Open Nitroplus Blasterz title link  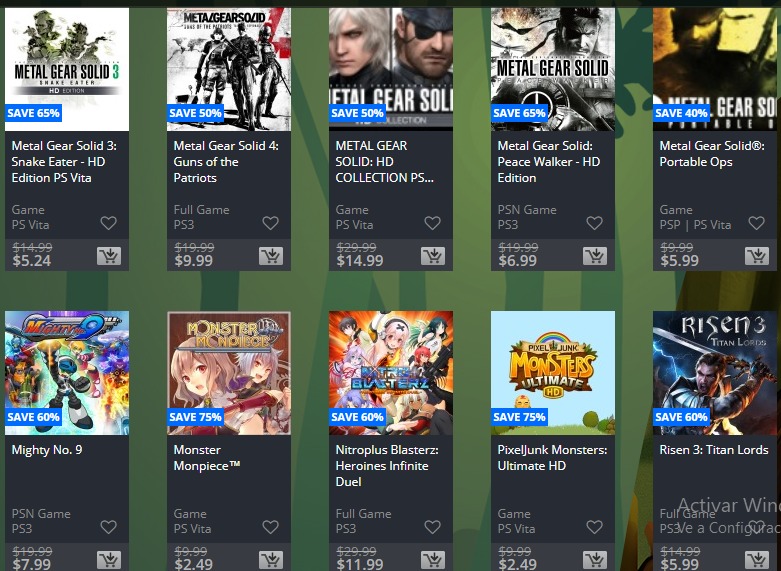pos(387,466)
